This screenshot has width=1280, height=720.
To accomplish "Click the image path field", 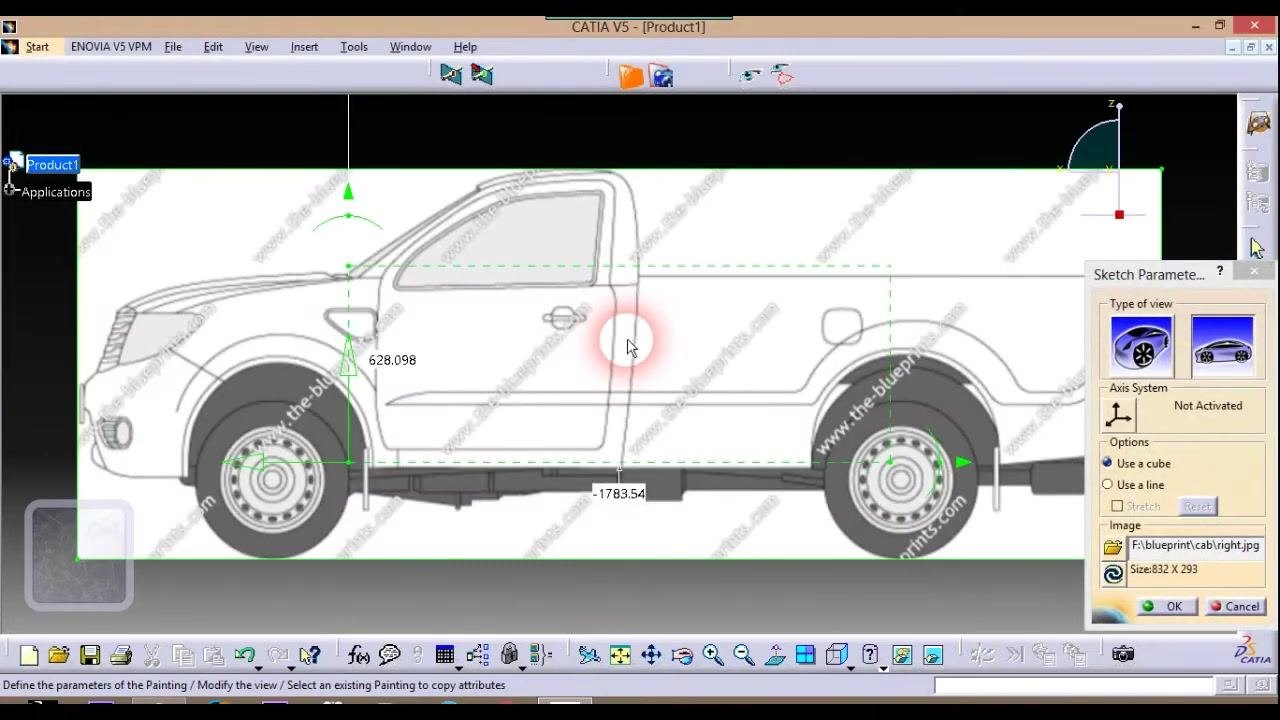I will [1196, 546].
